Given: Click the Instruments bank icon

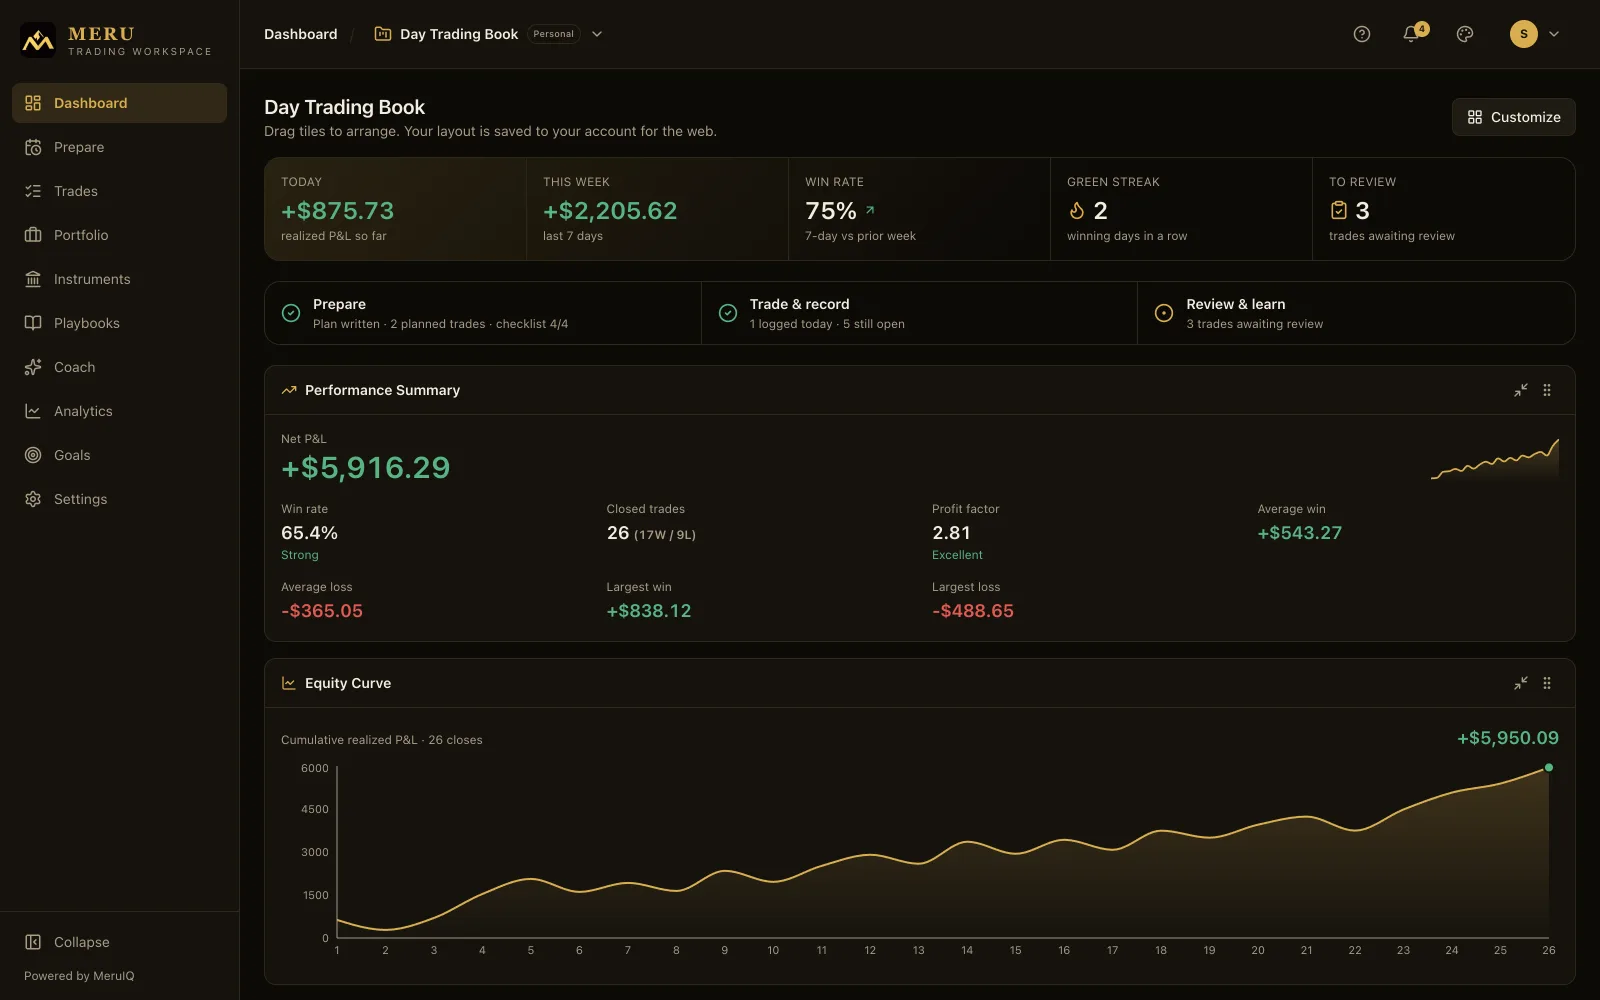Looking at the screenshot, I should [33, 279].
